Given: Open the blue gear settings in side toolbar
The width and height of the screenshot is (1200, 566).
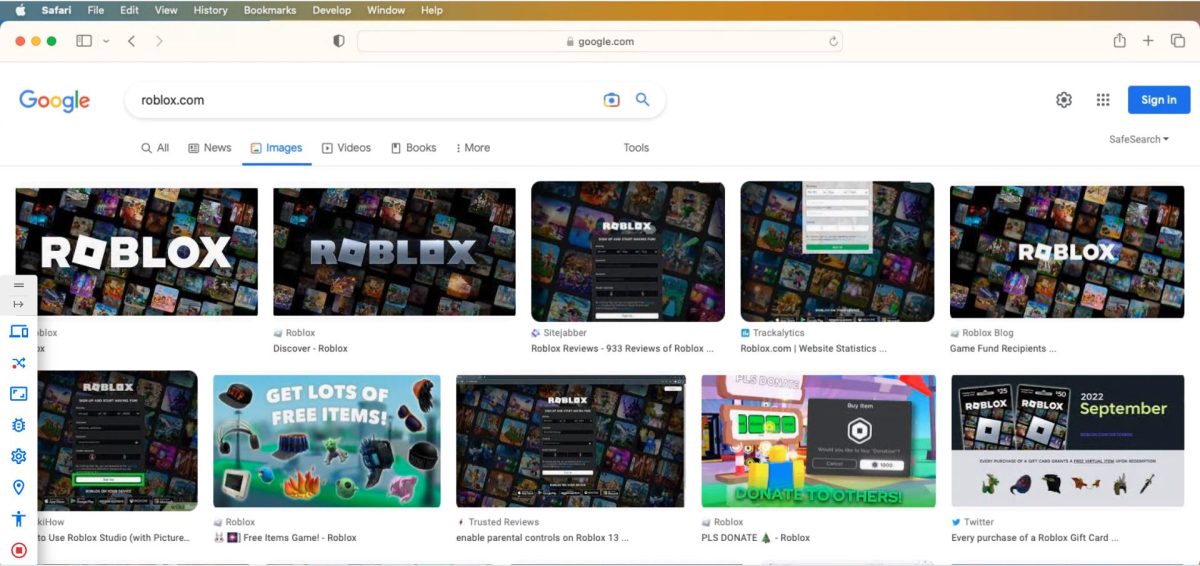Looking at the screenshot, I should pos(18,456).
